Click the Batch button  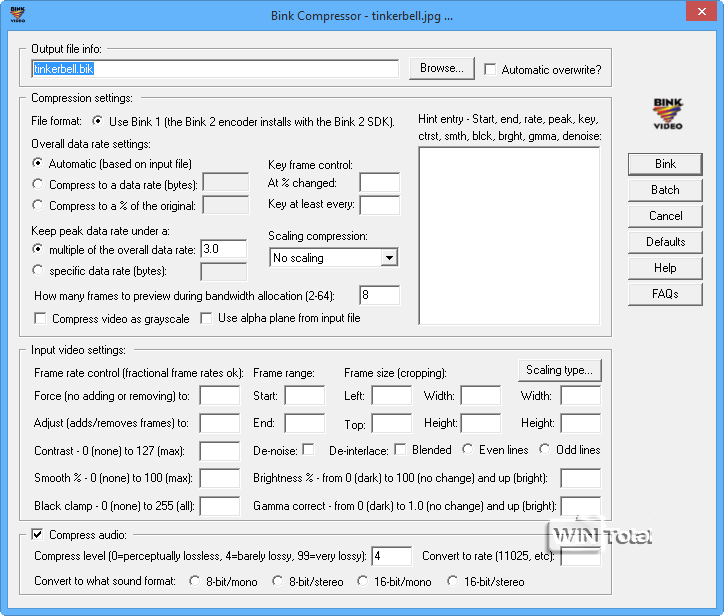pos(665,190)
